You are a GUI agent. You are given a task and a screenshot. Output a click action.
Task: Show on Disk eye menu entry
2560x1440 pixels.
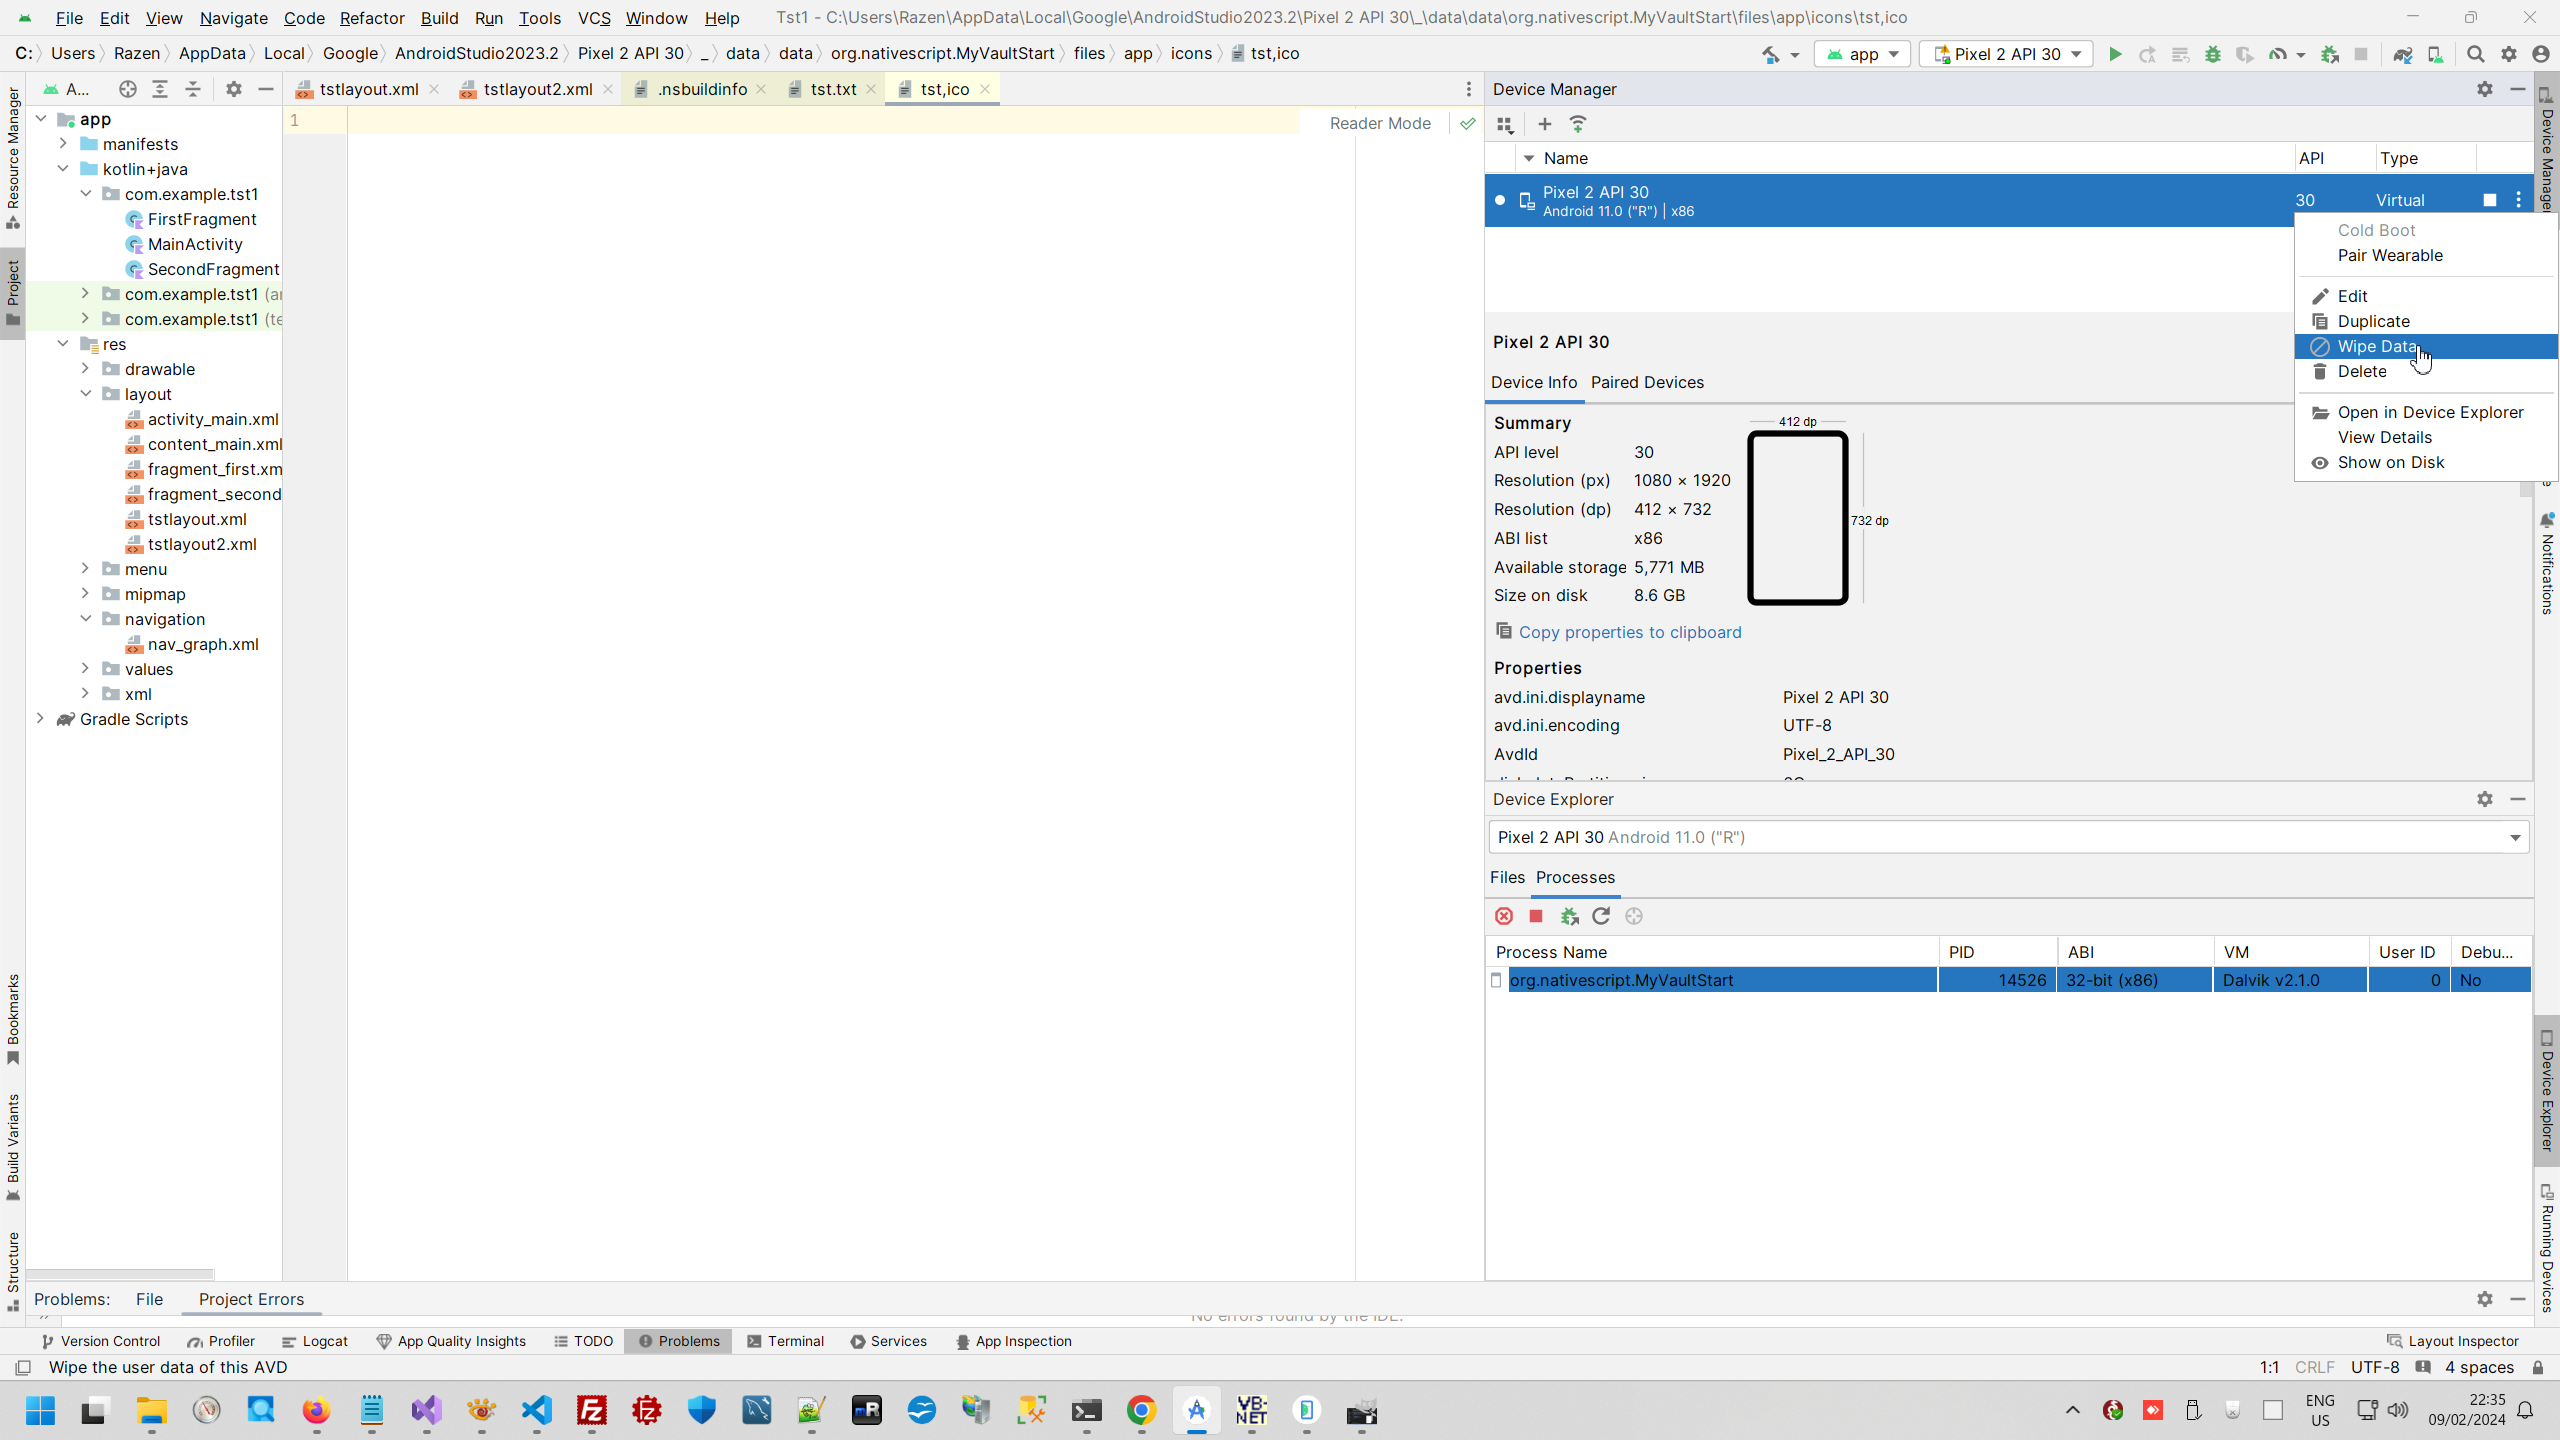2390,462
